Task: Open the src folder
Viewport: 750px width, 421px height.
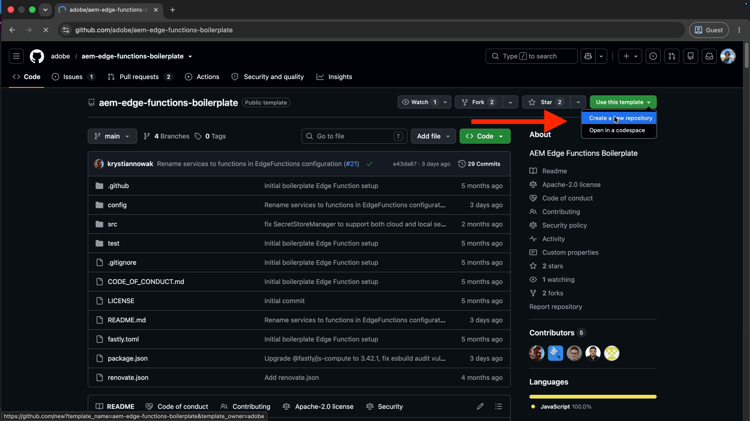Action: point(112,224)
